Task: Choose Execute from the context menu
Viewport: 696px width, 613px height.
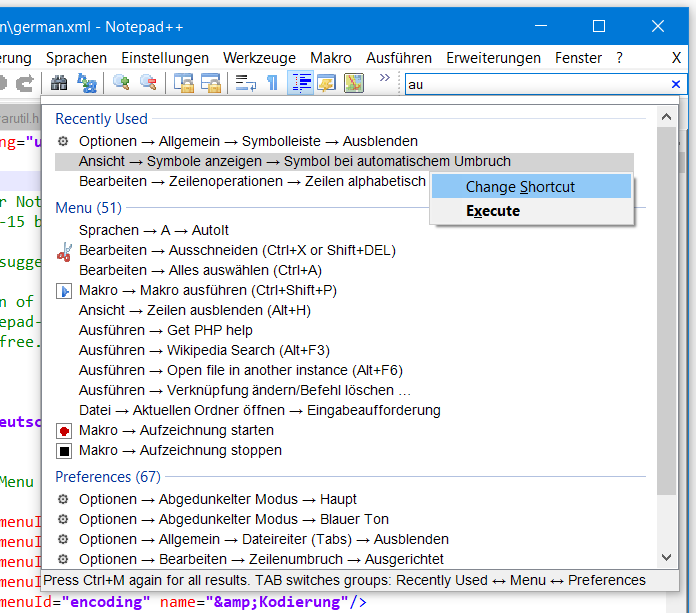Action: click(531, 211)
